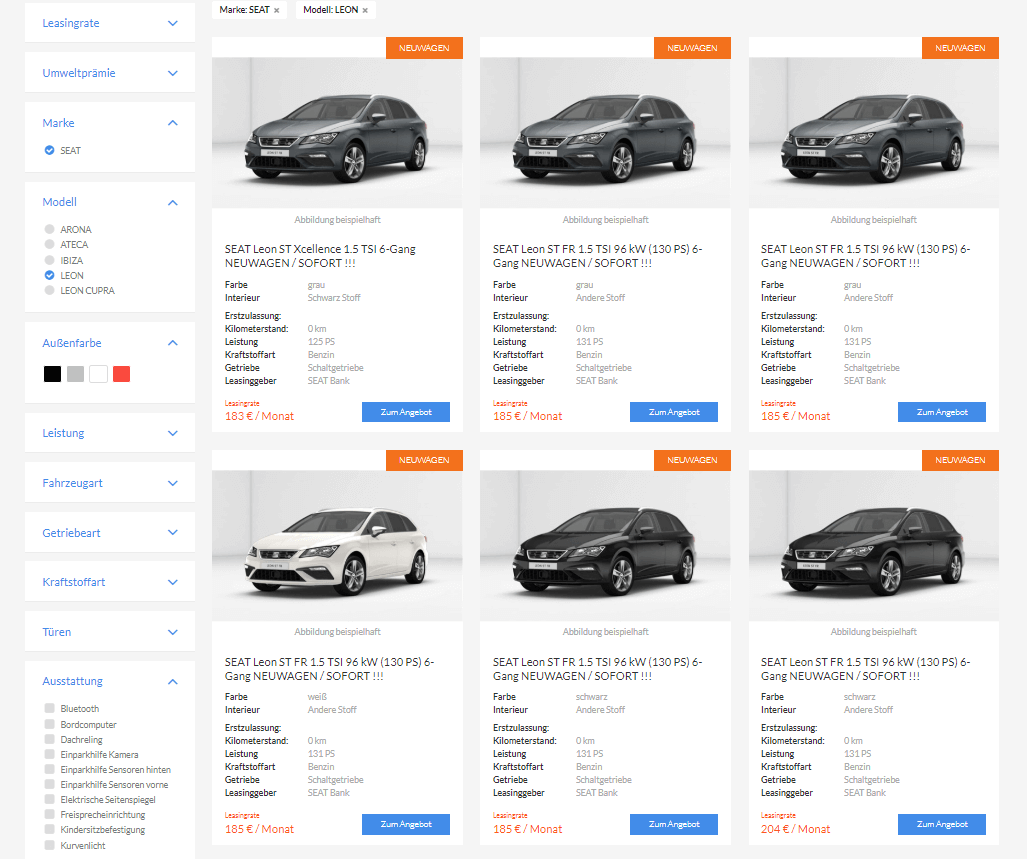The width and height of the screenshot is (1027, 859).
Task: Check the Dachreling option
Action: coord(49,739)
